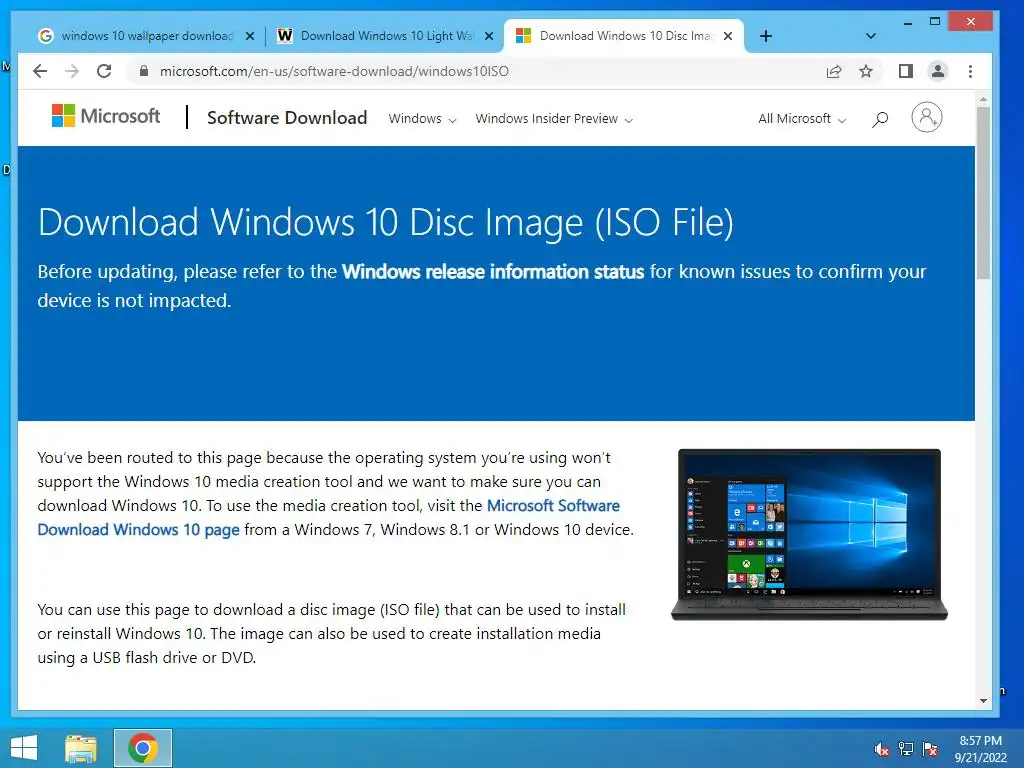Open the Windows Start menu
Viewport: 1024px width, 768px height.
coord(24,748)
